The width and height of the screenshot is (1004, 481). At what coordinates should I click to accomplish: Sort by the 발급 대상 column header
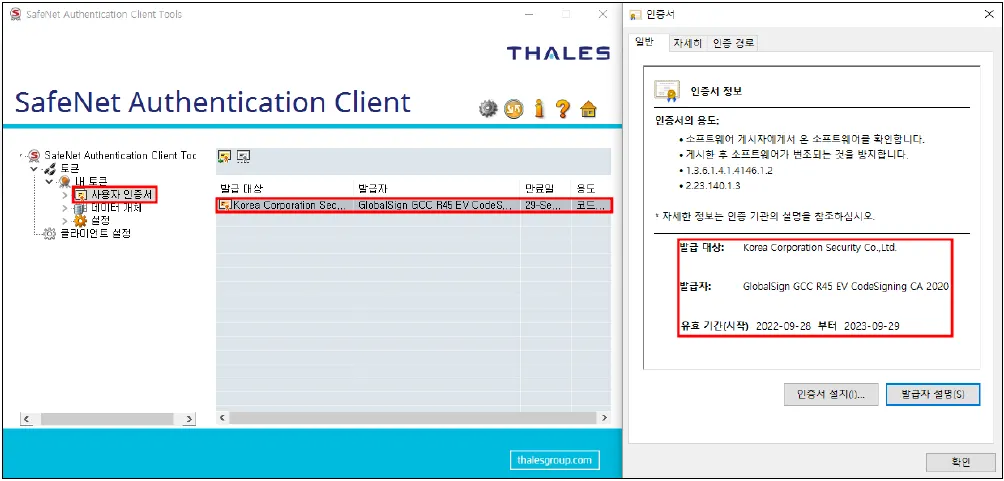click(284, 188)
